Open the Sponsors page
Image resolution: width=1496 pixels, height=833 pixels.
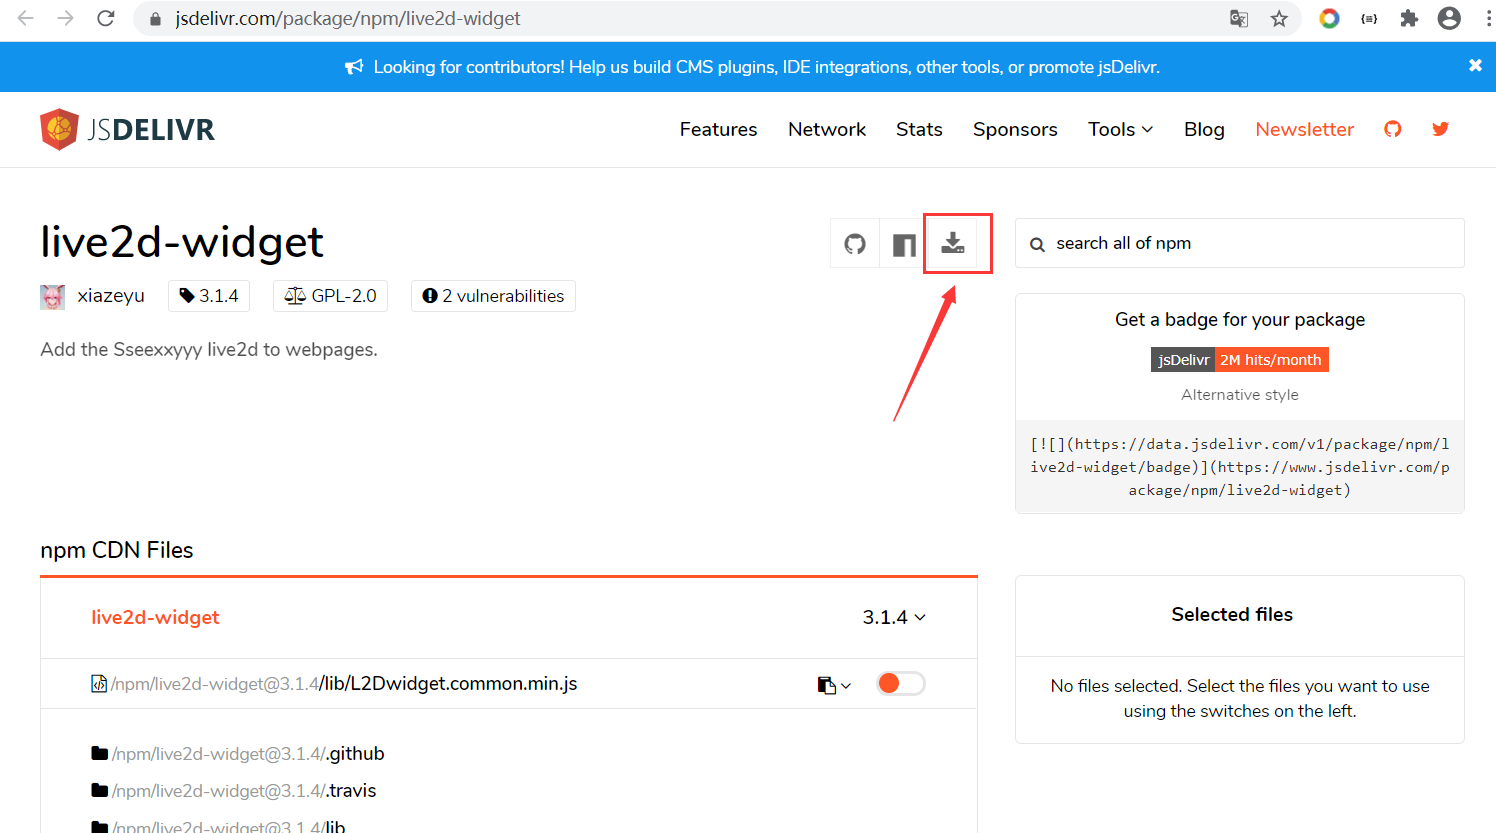tap(1015, 129)
